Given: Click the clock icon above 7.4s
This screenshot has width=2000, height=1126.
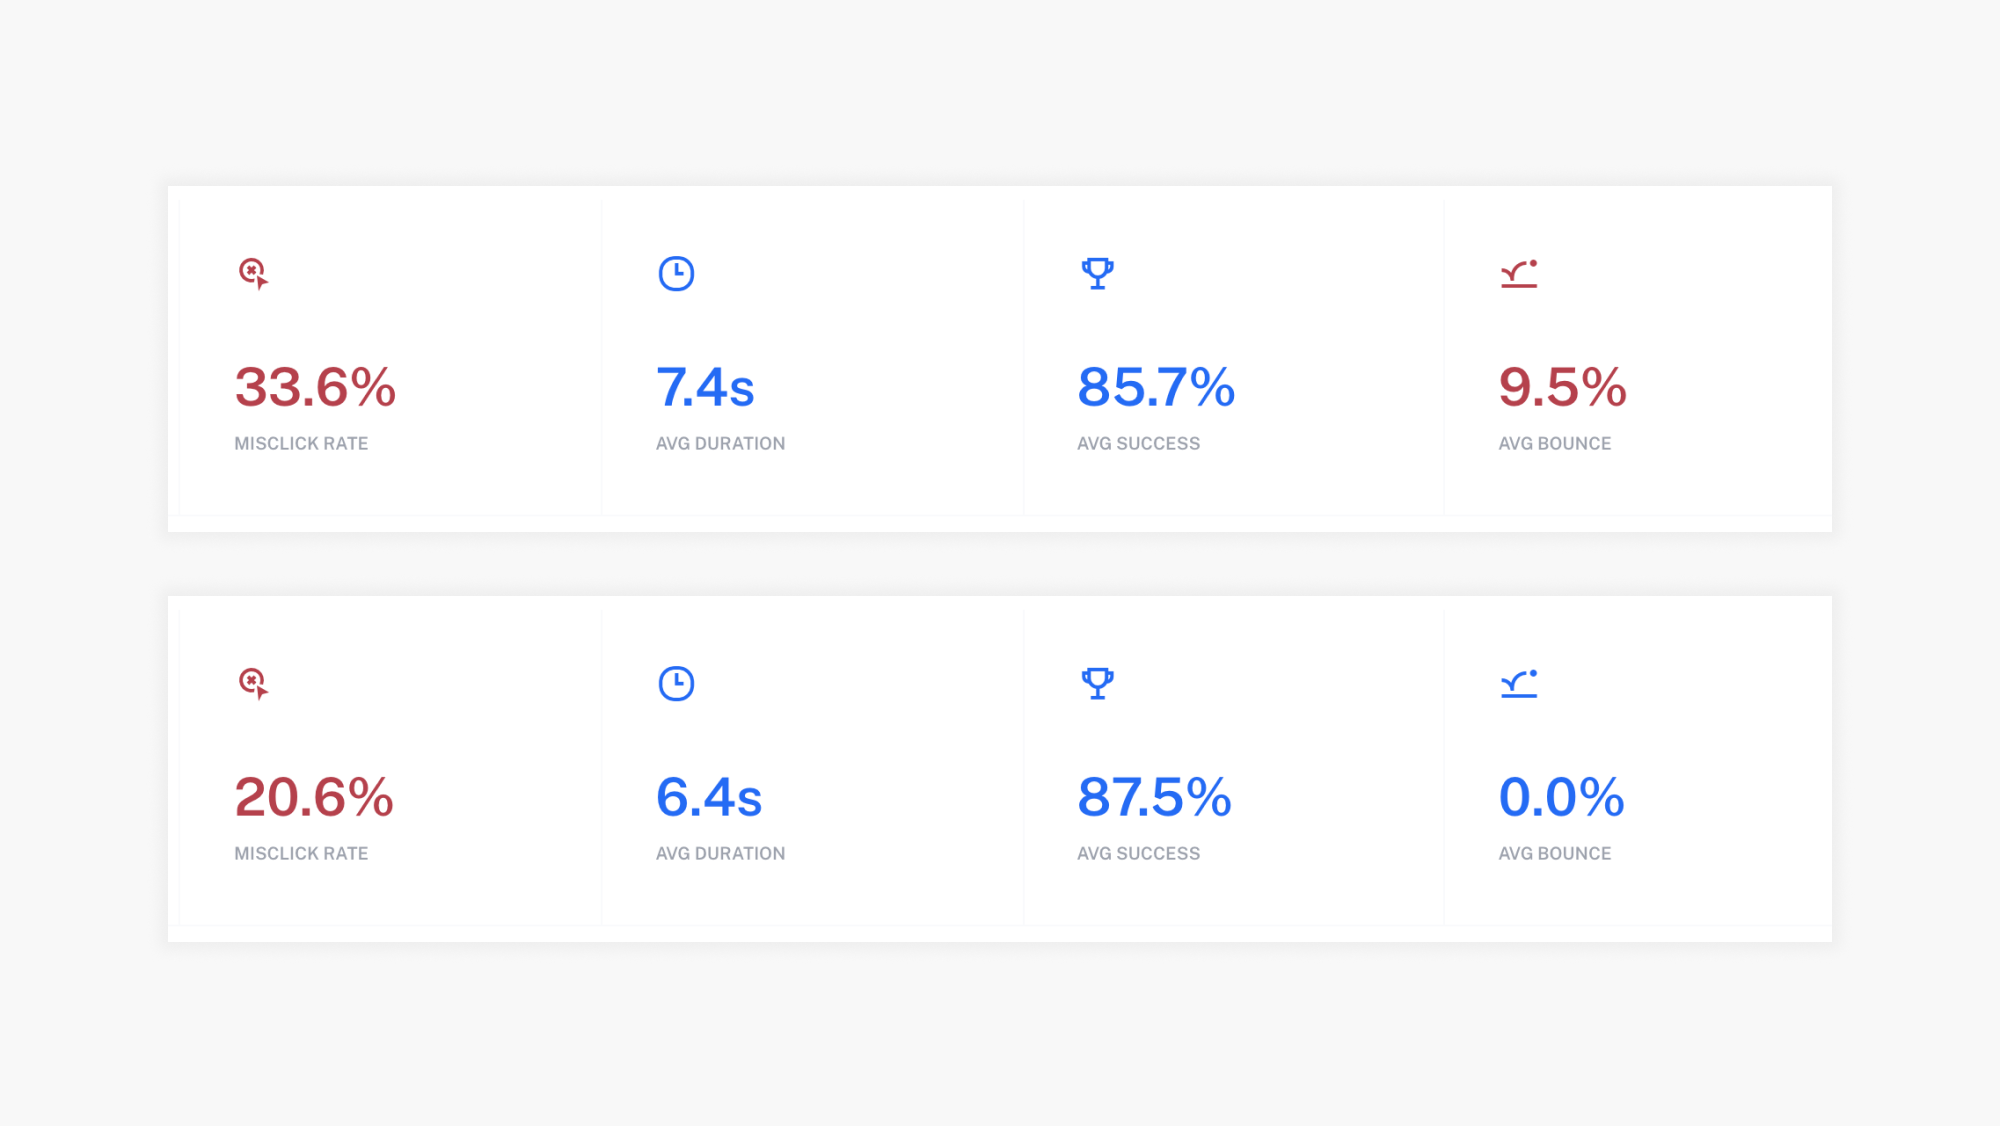Looking at the screenshot, I should pyautogui.click(x=676, y=273).
